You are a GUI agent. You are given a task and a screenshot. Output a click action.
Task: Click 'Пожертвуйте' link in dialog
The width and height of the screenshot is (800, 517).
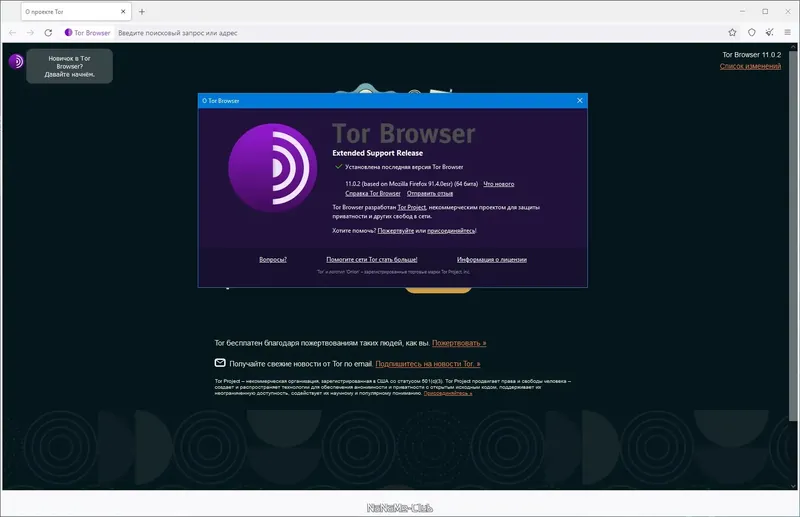click(395, 231)
